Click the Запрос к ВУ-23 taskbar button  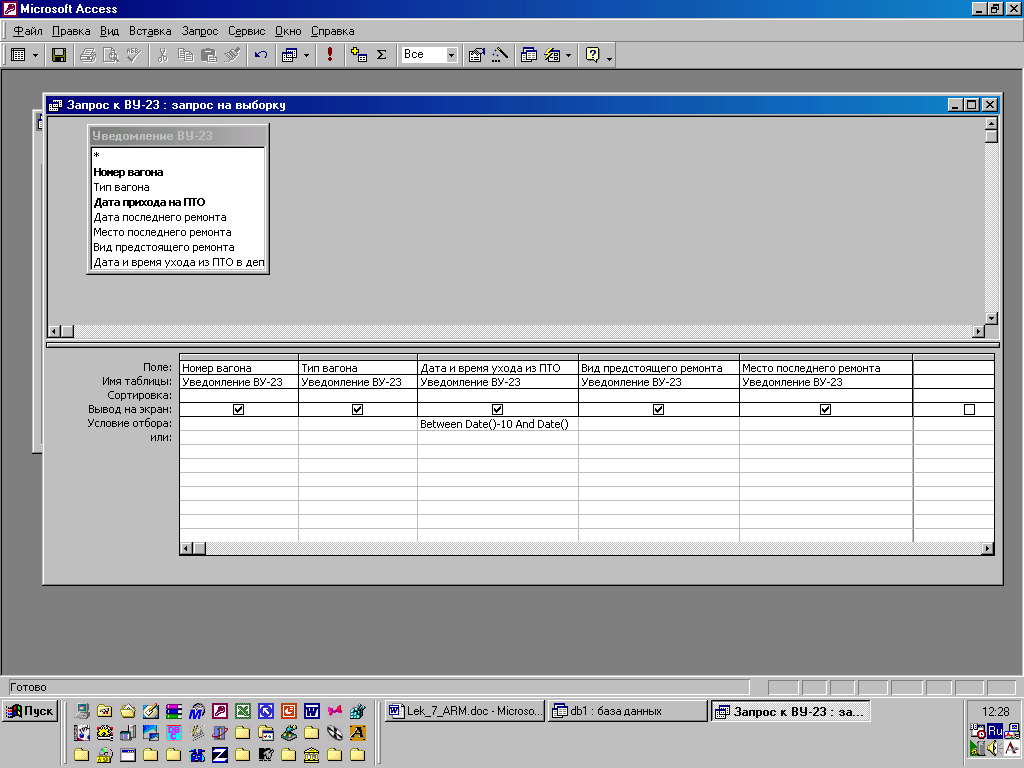pyautogui.click(x=790, y=711)
